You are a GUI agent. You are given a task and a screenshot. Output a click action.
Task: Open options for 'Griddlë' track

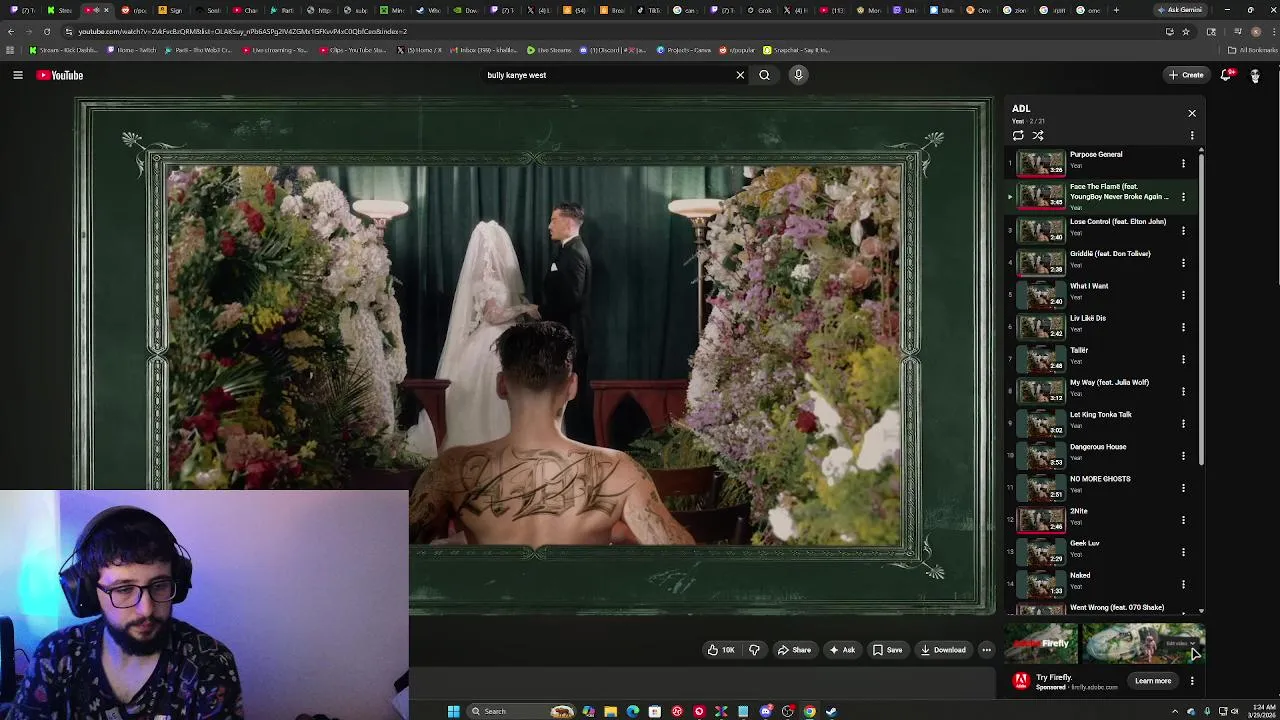(1183, 262)
